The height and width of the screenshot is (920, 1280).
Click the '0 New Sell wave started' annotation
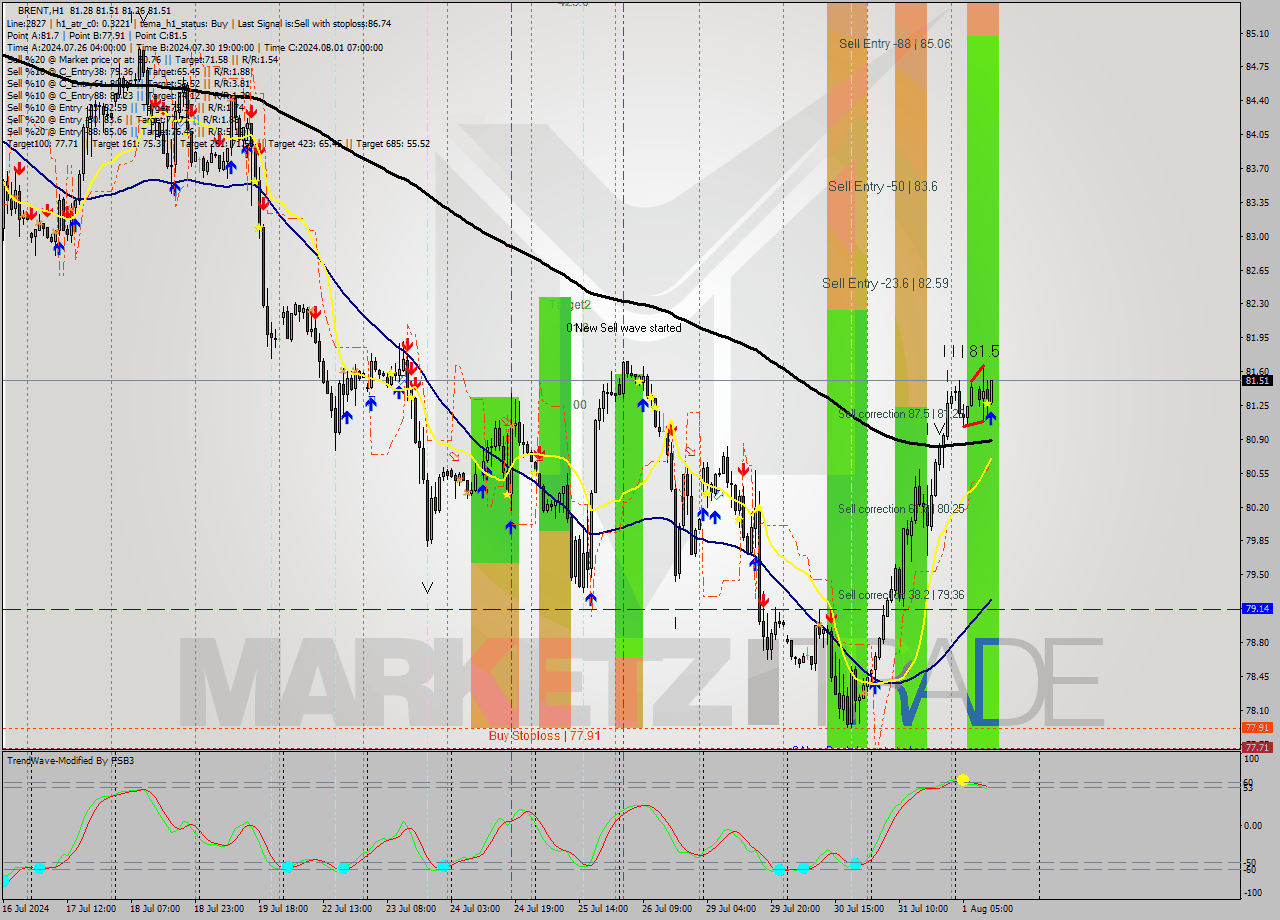624,328
